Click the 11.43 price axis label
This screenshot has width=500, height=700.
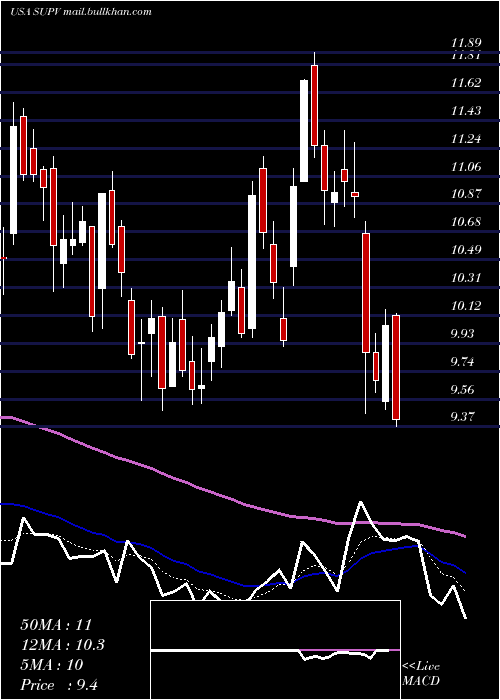point(466,111)
